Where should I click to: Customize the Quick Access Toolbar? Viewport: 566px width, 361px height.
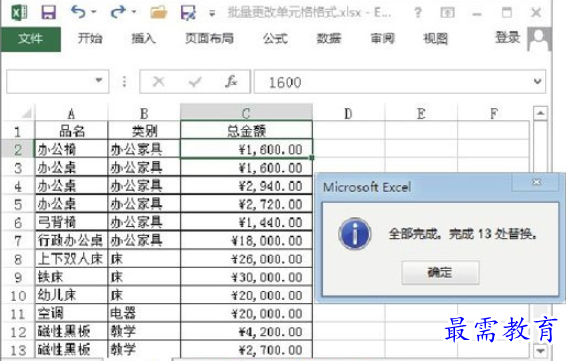pos(212,14)
